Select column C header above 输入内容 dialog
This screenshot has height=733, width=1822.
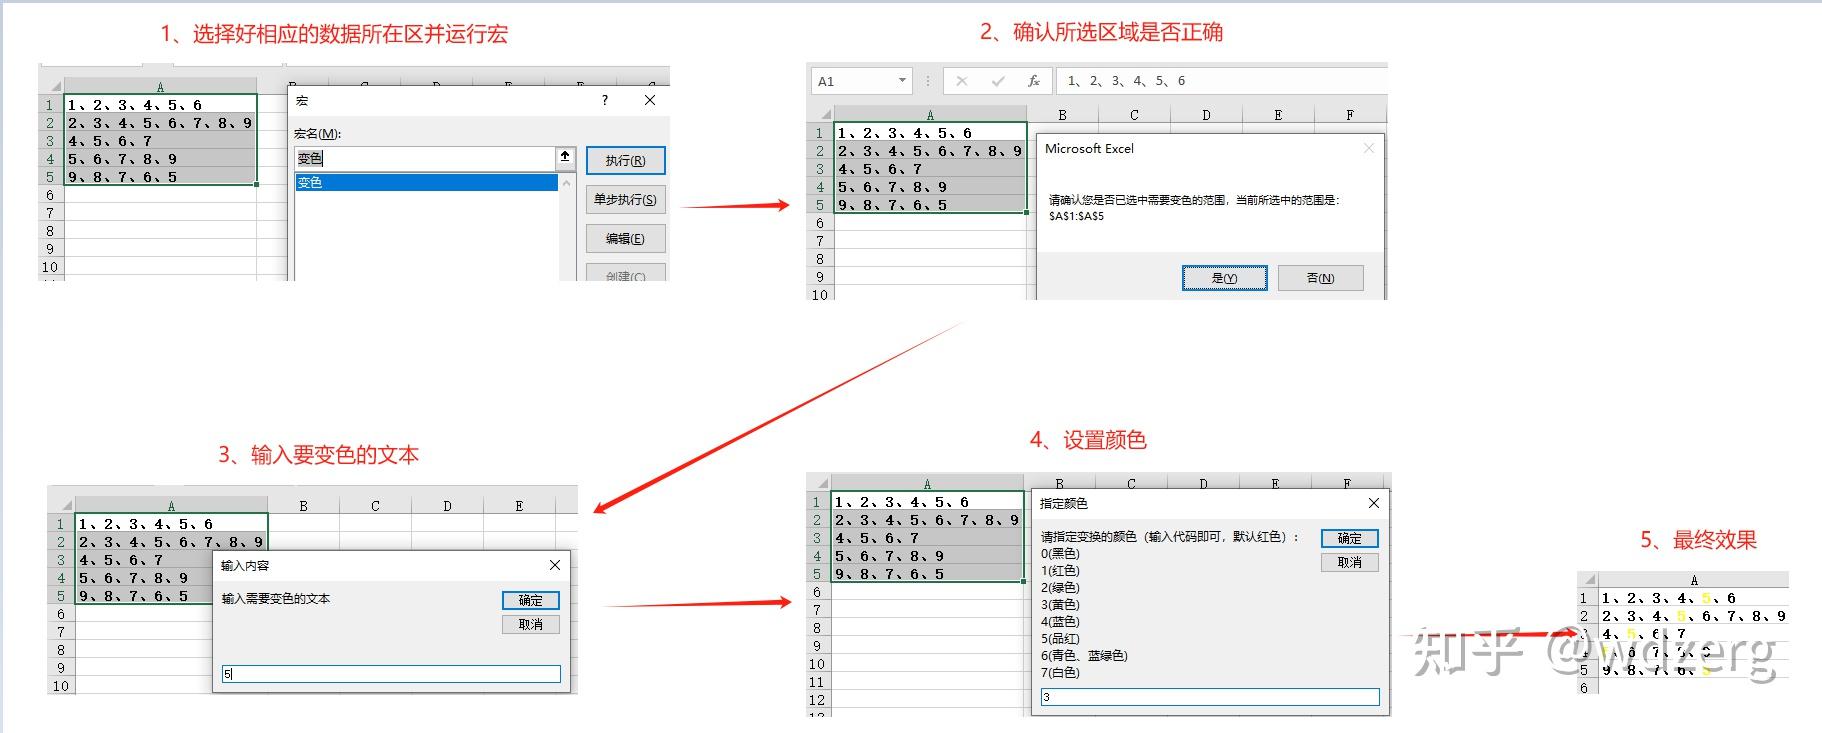(375, 505)
